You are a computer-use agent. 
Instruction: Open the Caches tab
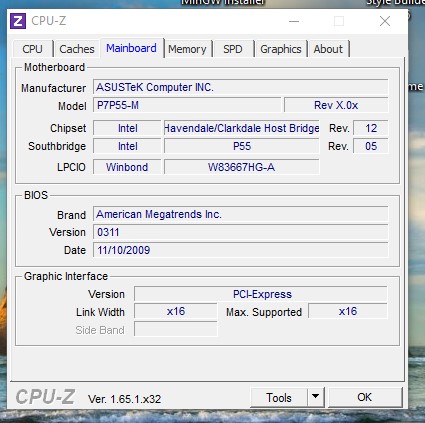tap(77, 49)
